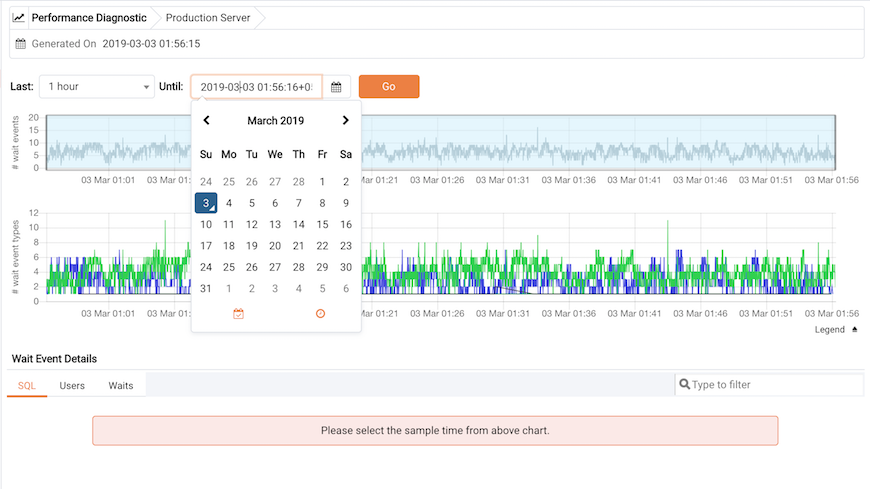Select the SQL tab
The height and width of the screenshot is (489, 870).
[x=27, y=385]
